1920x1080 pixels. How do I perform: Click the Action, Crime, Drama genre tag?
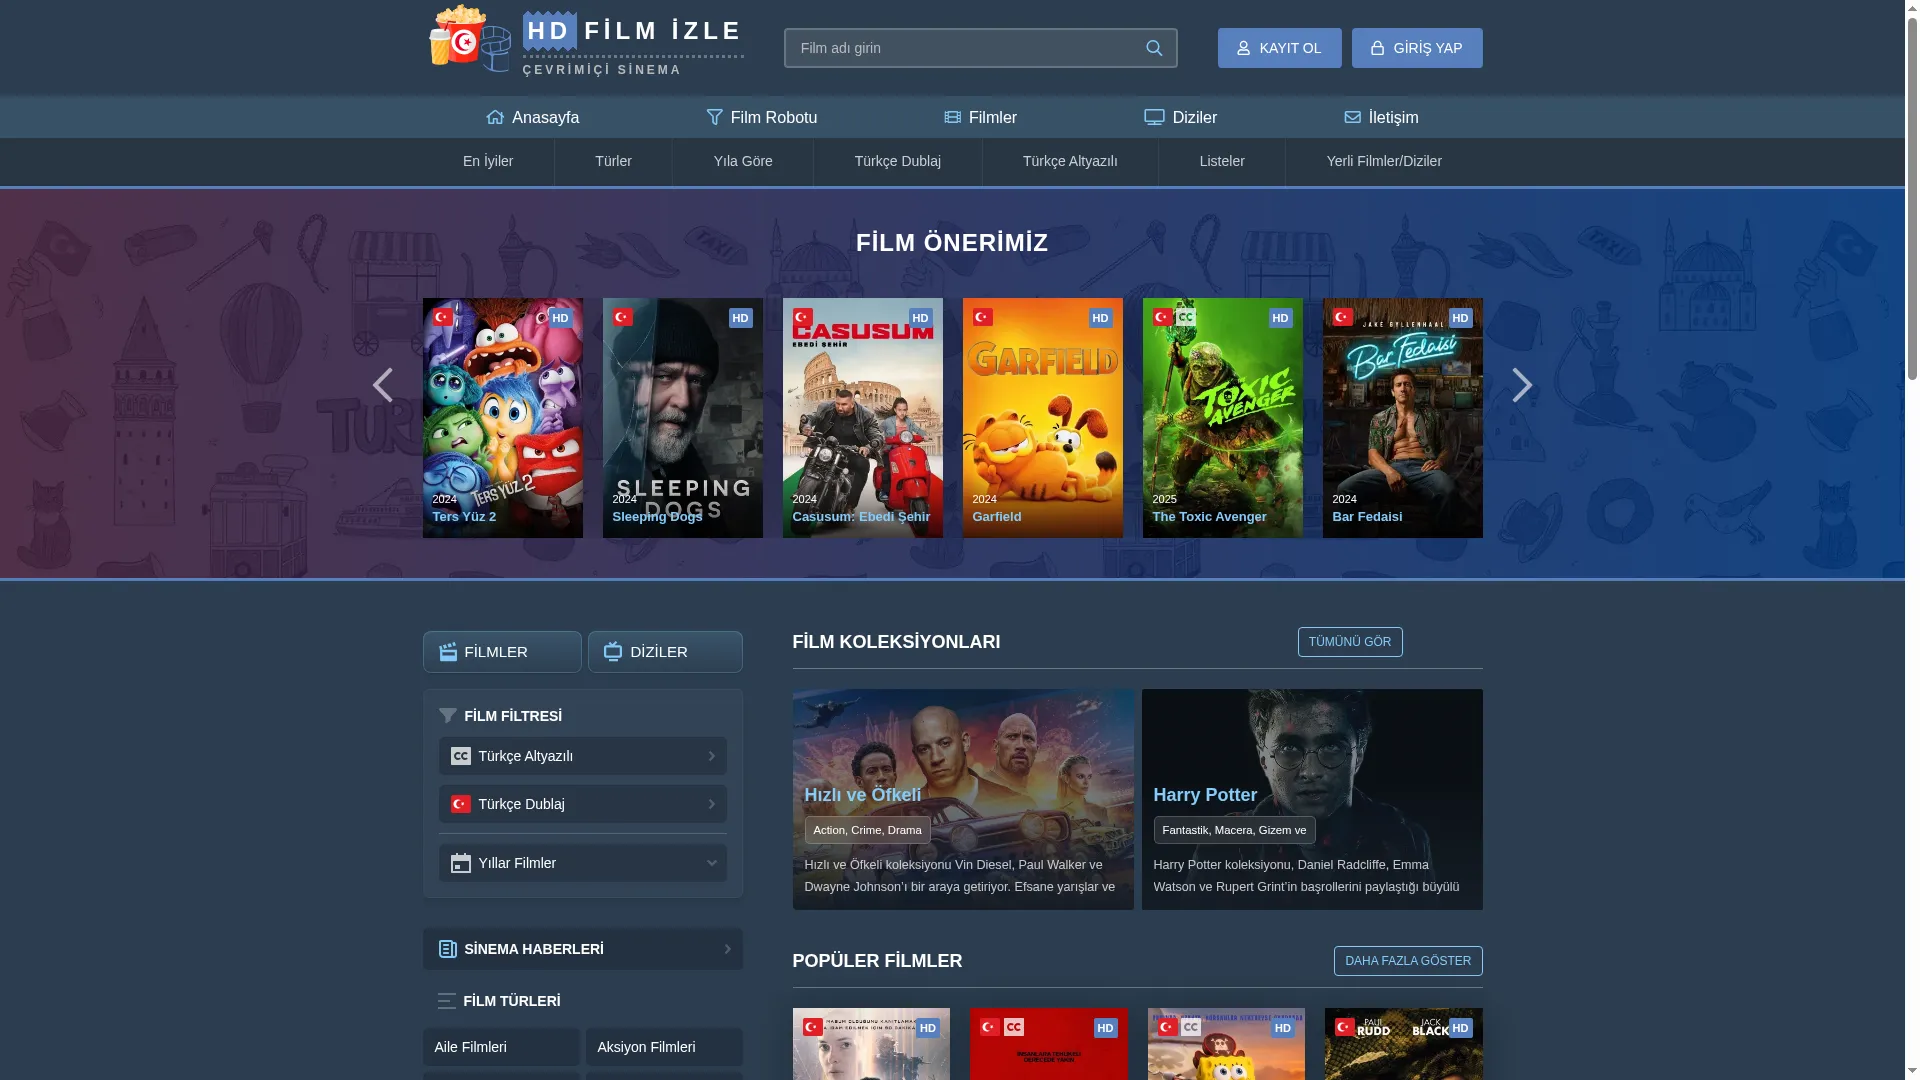point(868,830)
